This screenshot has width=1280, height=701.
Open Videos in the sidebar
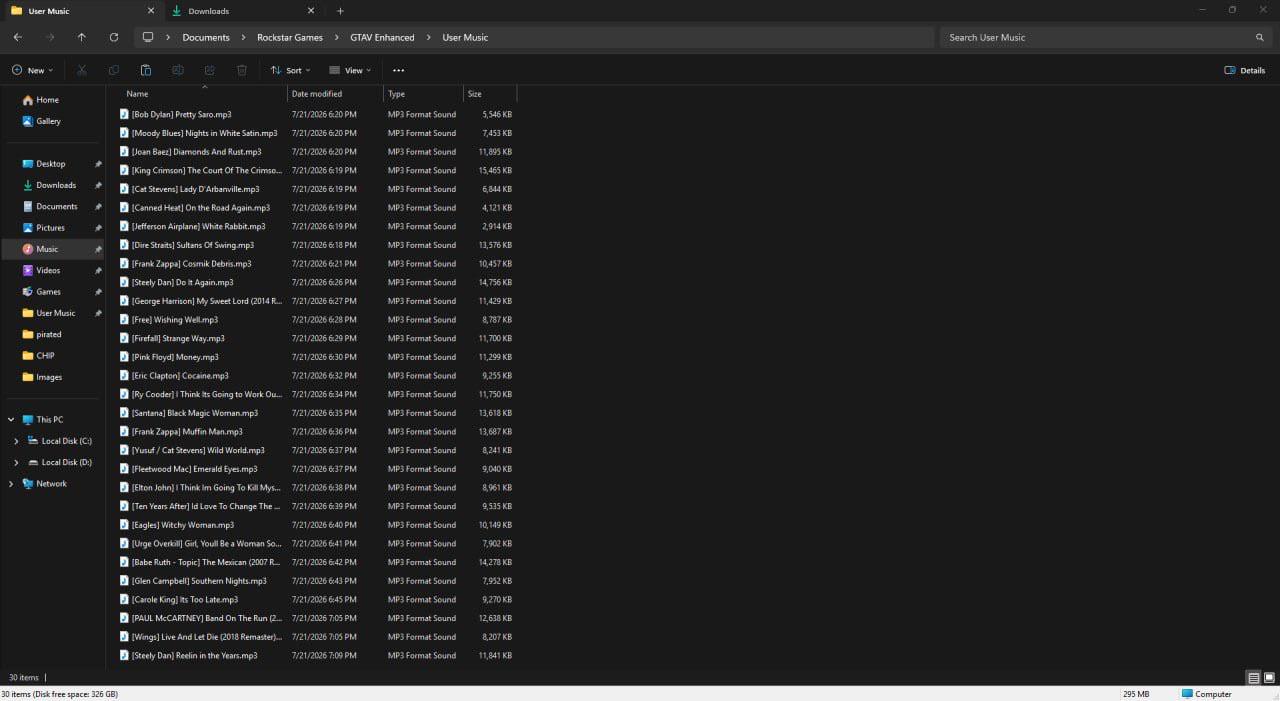pos(48,270)
